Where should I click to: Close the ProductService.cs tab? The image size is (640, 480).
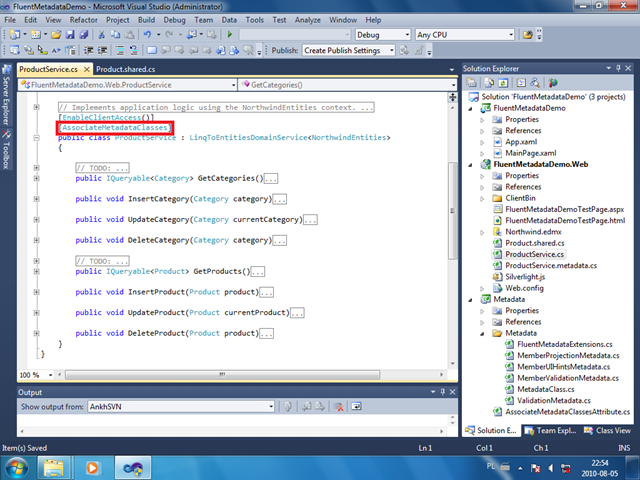click(x=87, y=69)
